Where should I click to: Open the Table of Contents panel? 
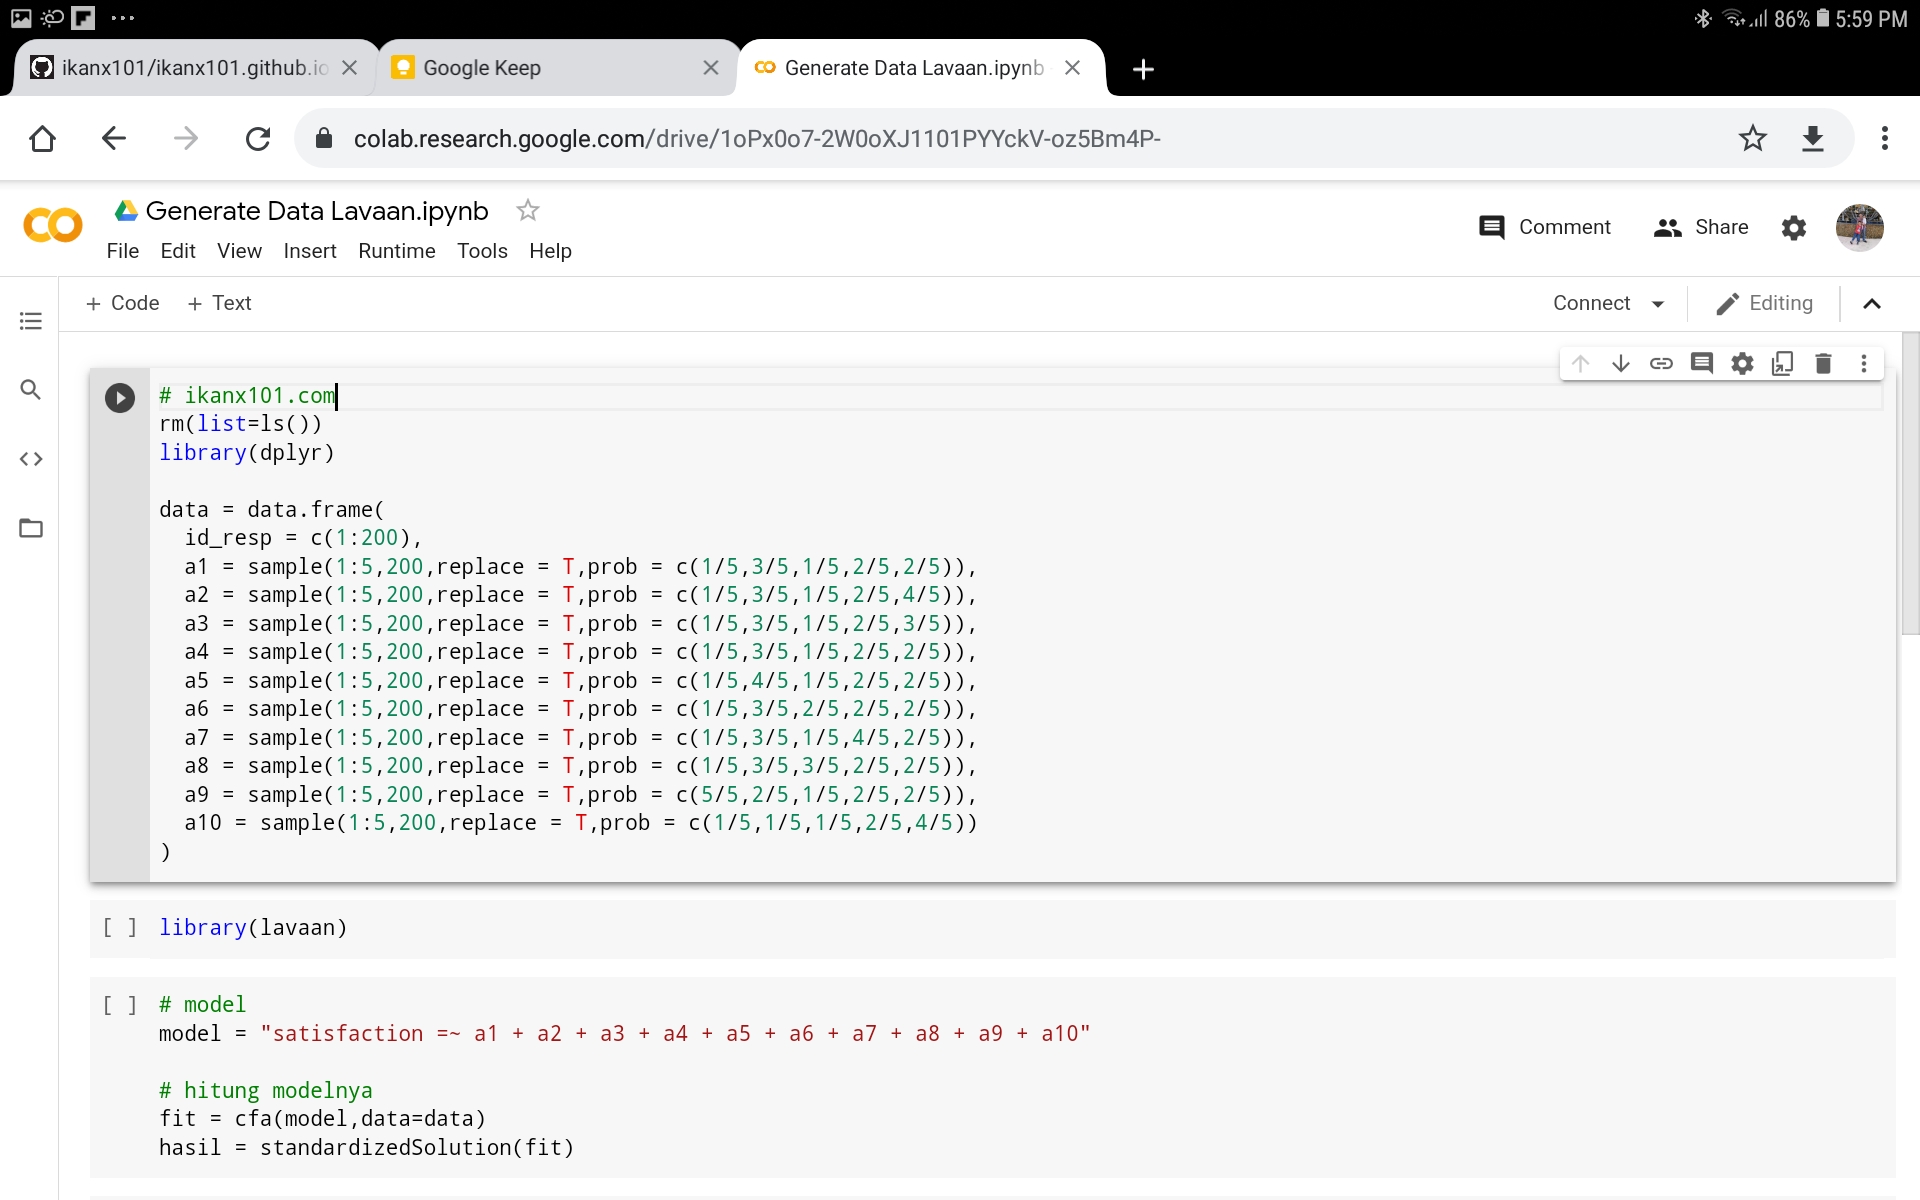pos(32,319)
